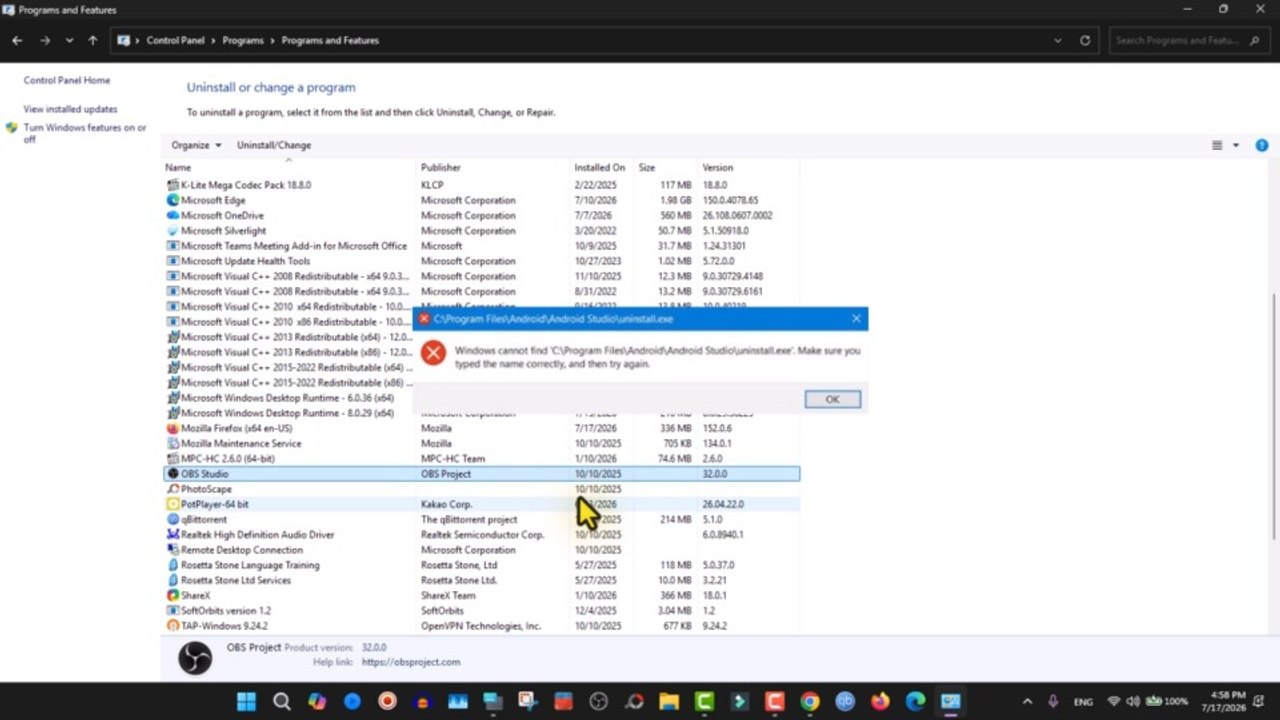Open the blue Help icon
The width and height of the screenshot is (1280, 720).
click(1262, 145)
